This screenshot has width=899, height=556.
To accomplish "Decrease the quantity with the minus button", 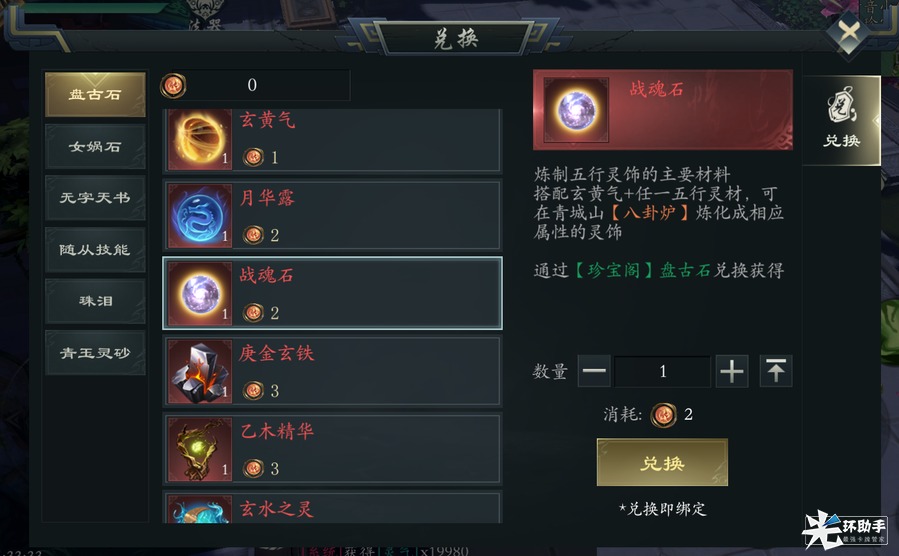I will (x=594, y=371).
